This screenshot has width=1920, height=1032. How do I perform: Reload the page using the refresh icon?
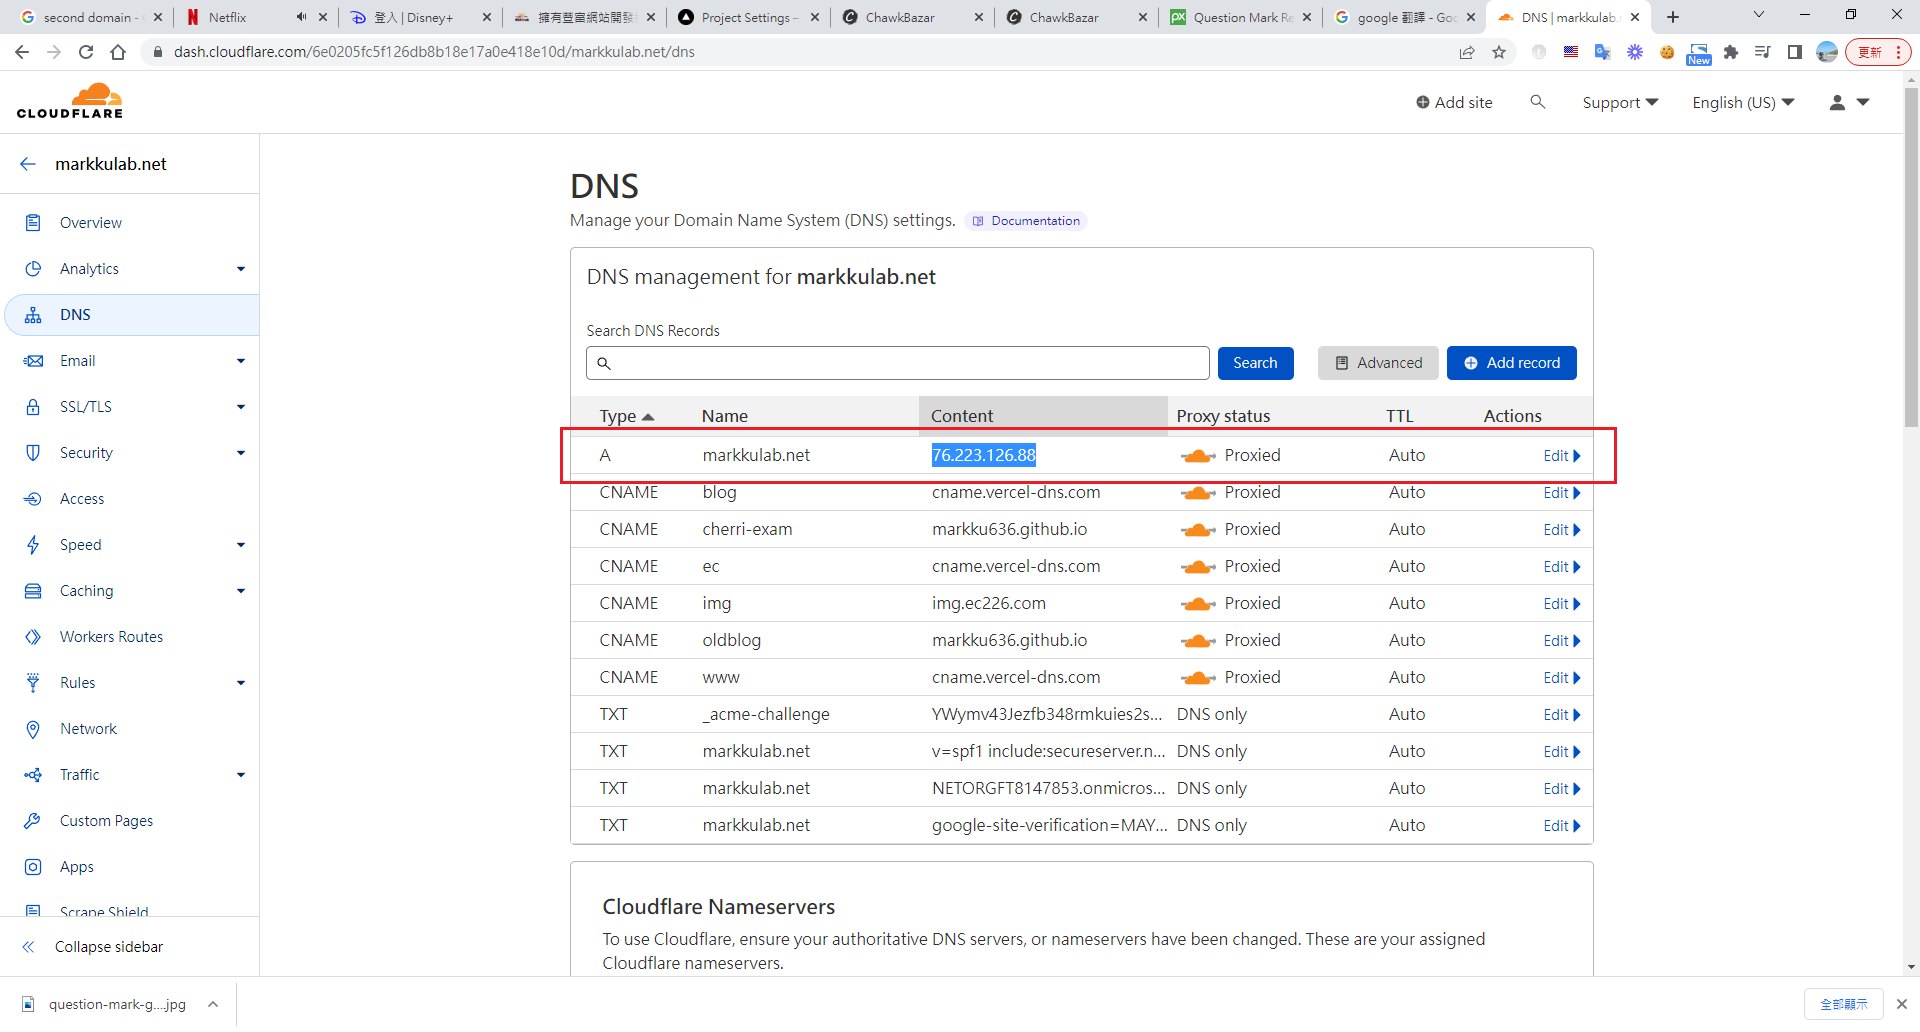click(x=86, y=52)
